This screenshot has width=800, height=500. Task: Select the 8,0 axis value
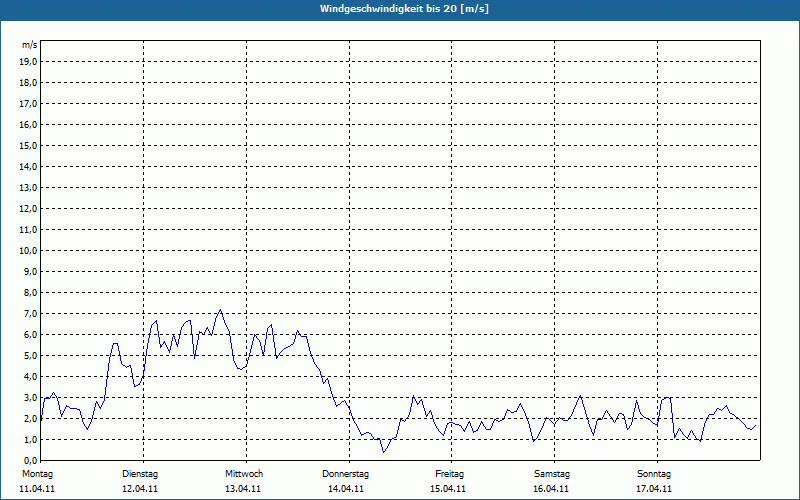[30, 292]
